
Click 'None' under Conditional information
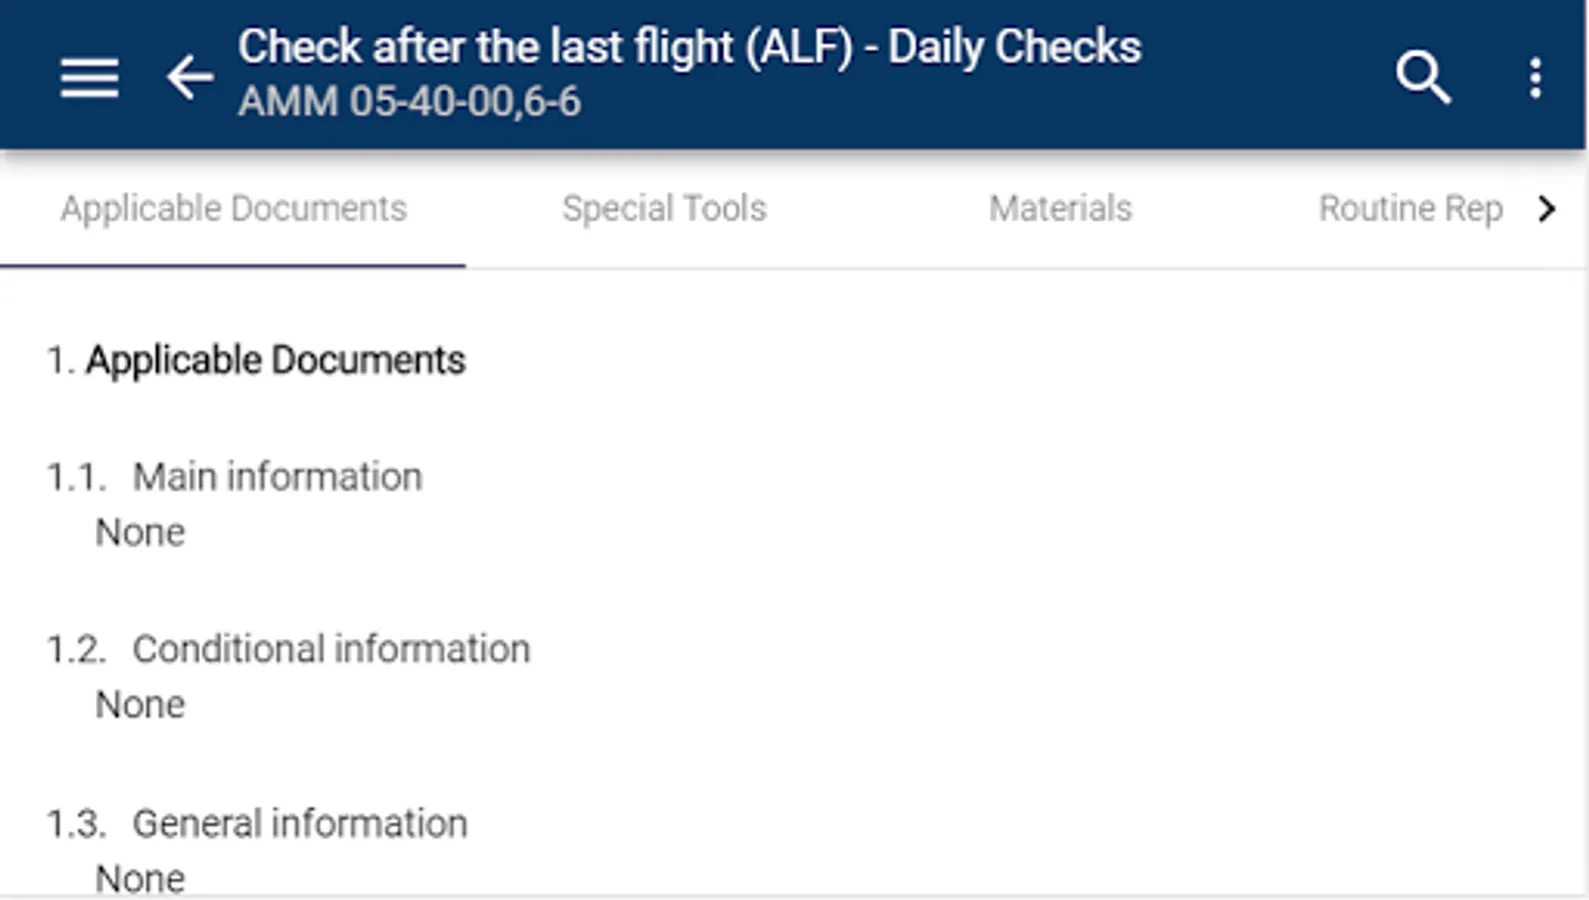(x=140, y=705)
